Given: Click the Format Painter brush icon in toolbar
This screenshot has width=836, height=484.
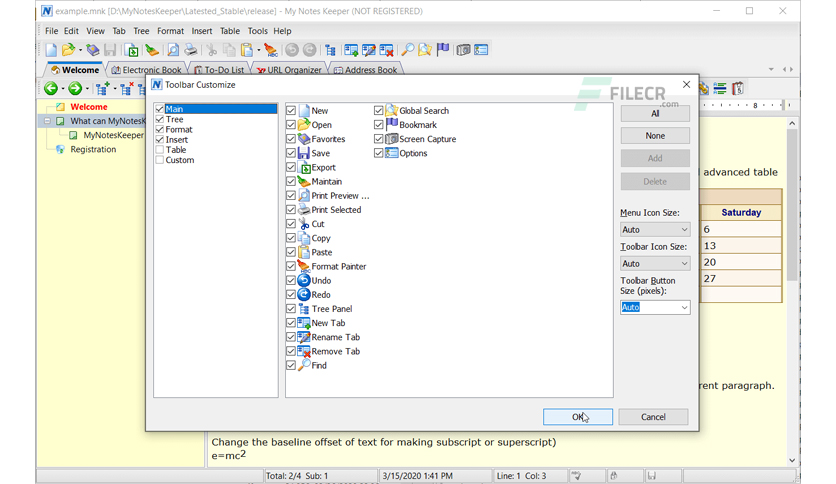Looking at the screenshot, I should pos(271,50).
